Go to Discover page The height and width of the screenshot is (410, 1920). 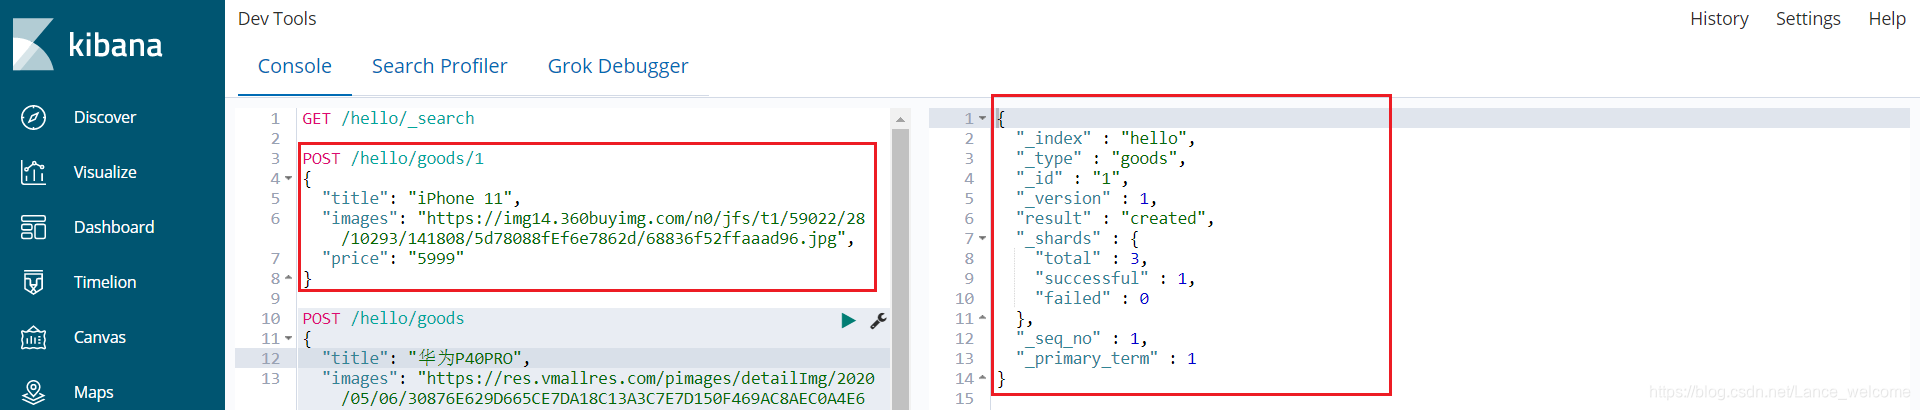pyautogui.click(x=105, y=117)
